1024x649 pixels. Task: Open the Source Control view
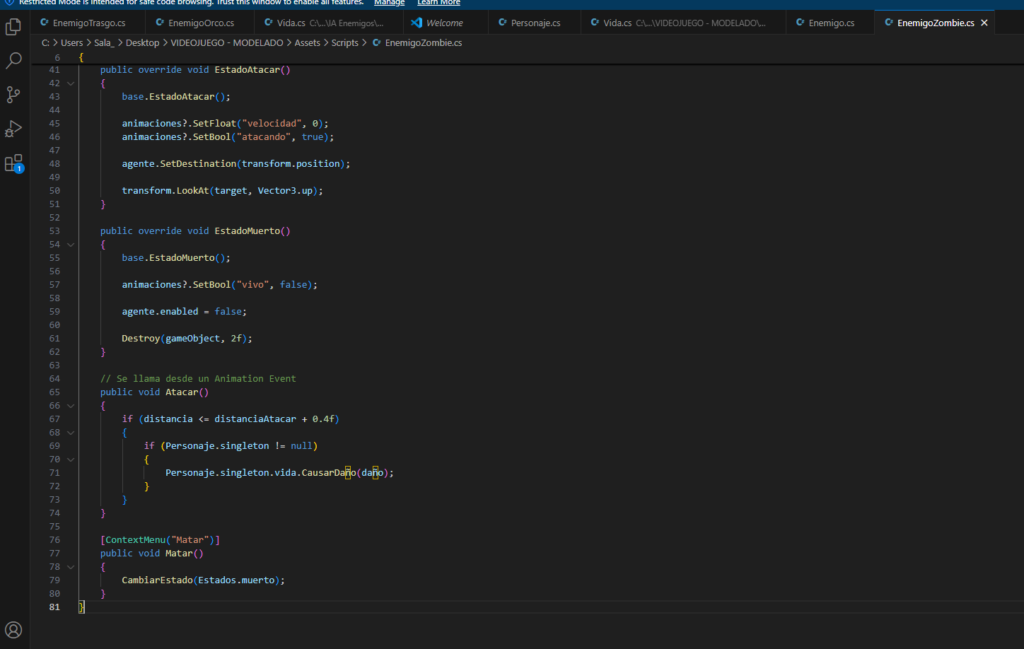tap(14, 94)
